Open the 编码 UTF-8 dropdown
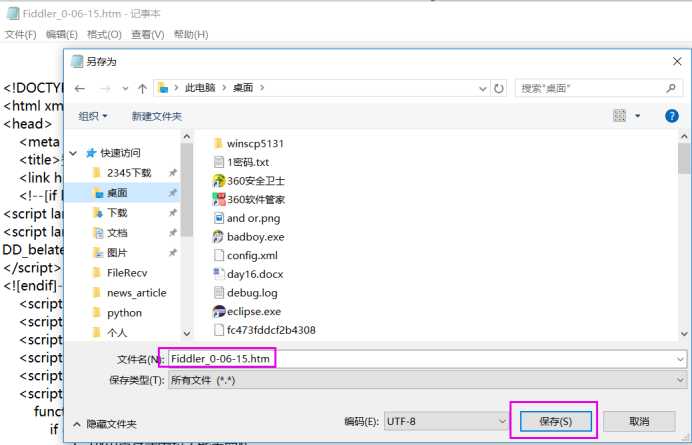This screenshot has height=445, width=692. tap(446, 421)
